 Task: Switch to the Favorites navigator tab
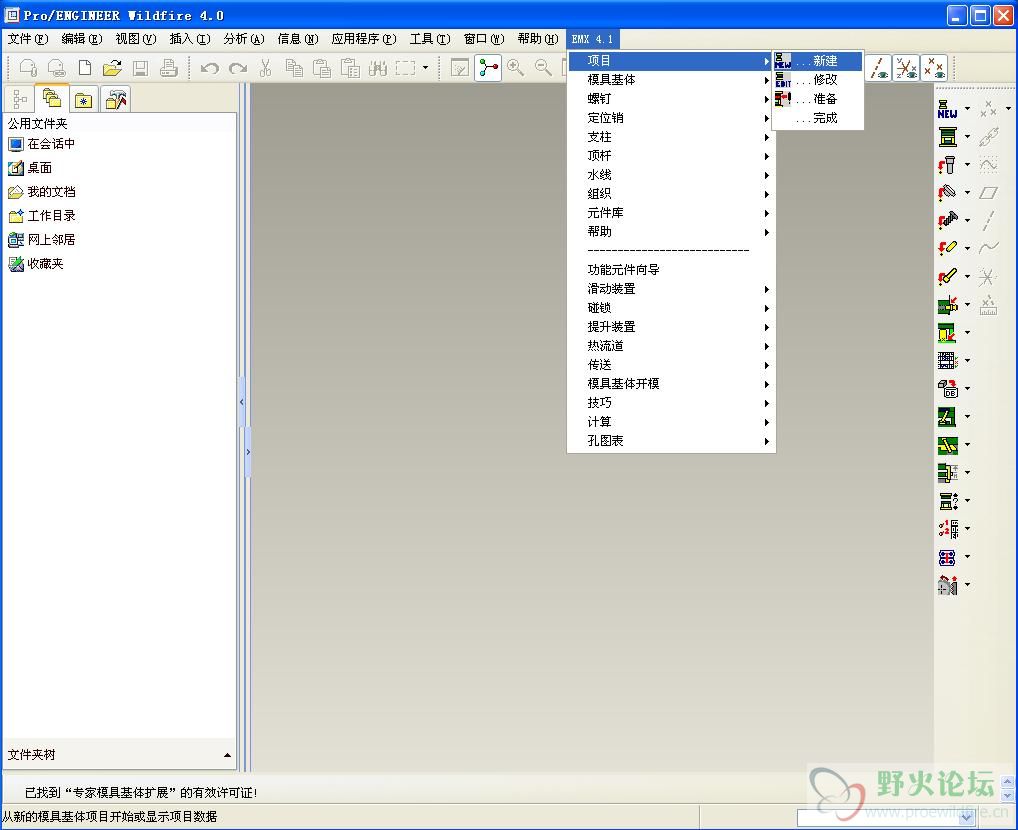point(84,99)
